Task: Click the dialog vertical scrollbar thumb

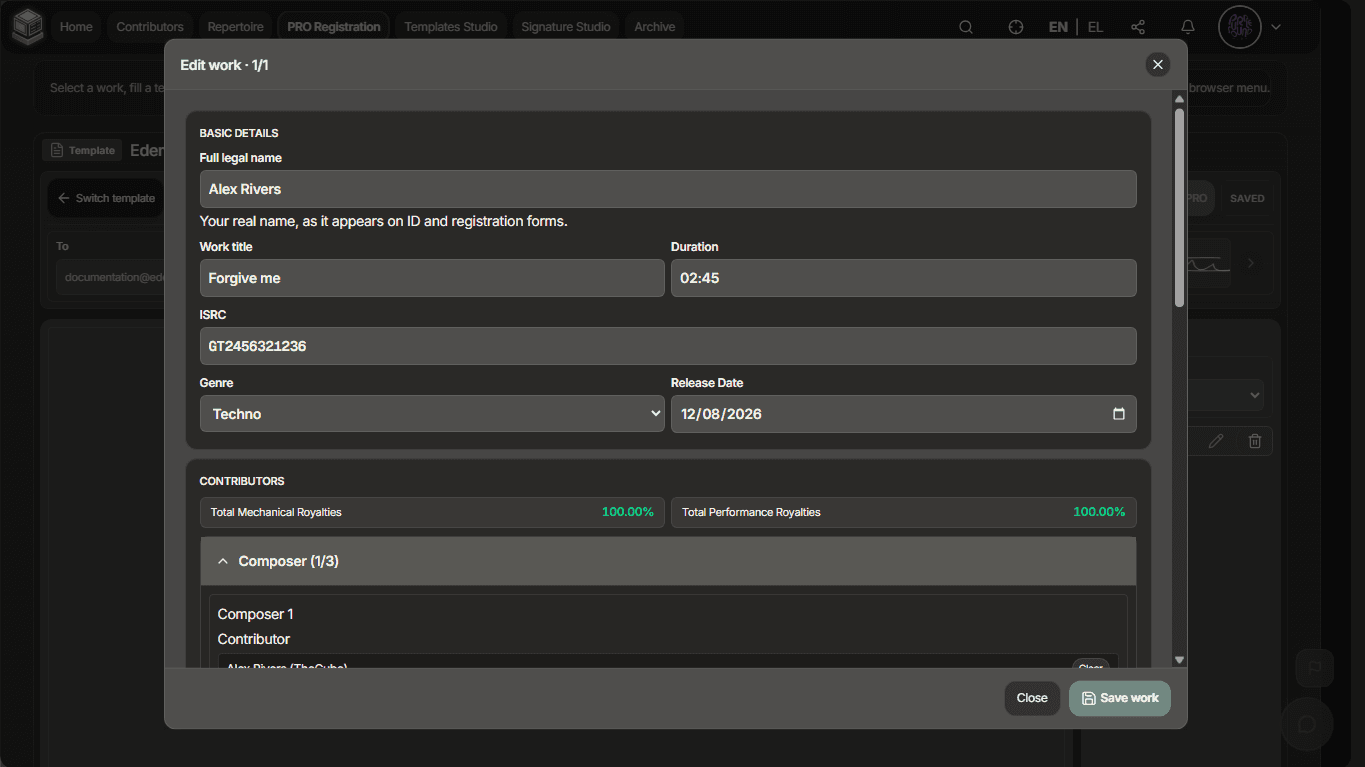Action: point(1179,207)
